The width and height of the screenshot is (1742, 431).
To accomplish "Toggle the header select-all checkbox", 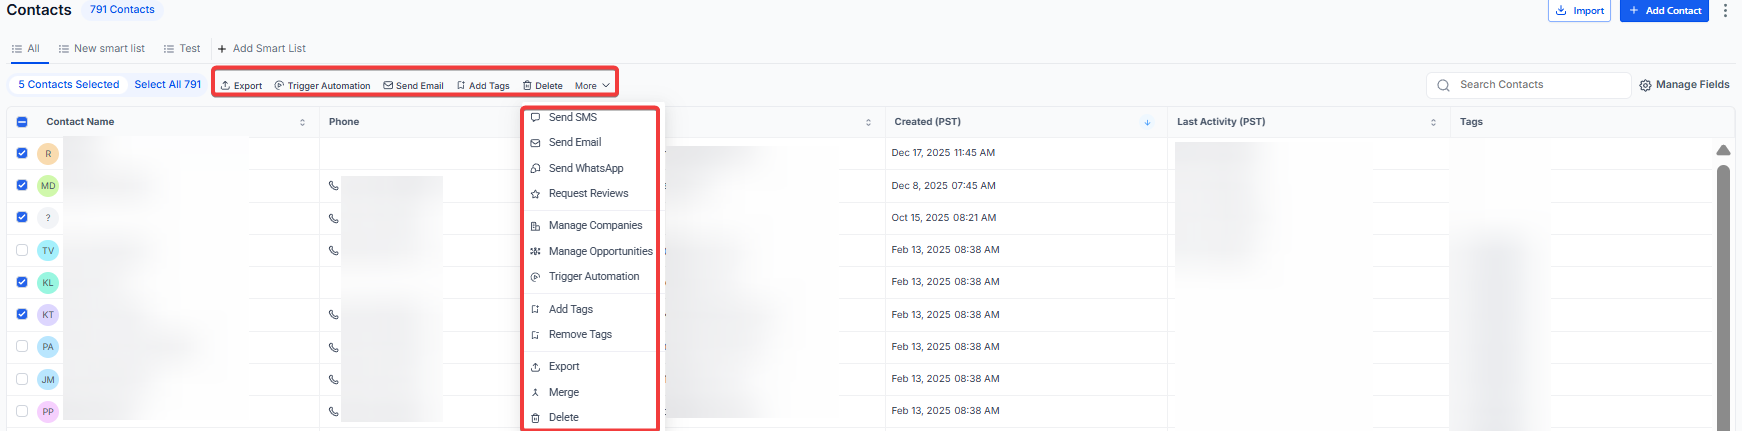I will [x=22, y=122].
